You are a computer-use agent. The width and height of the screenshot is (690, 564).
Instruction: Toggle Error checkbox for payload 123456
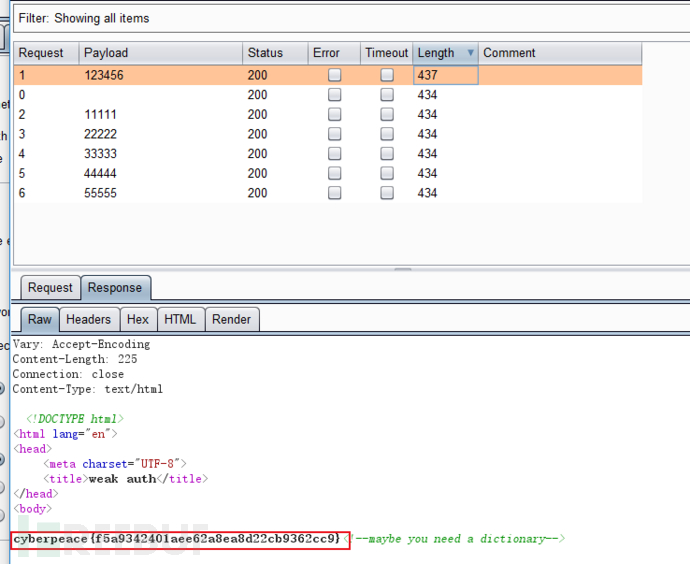point(335,75)
